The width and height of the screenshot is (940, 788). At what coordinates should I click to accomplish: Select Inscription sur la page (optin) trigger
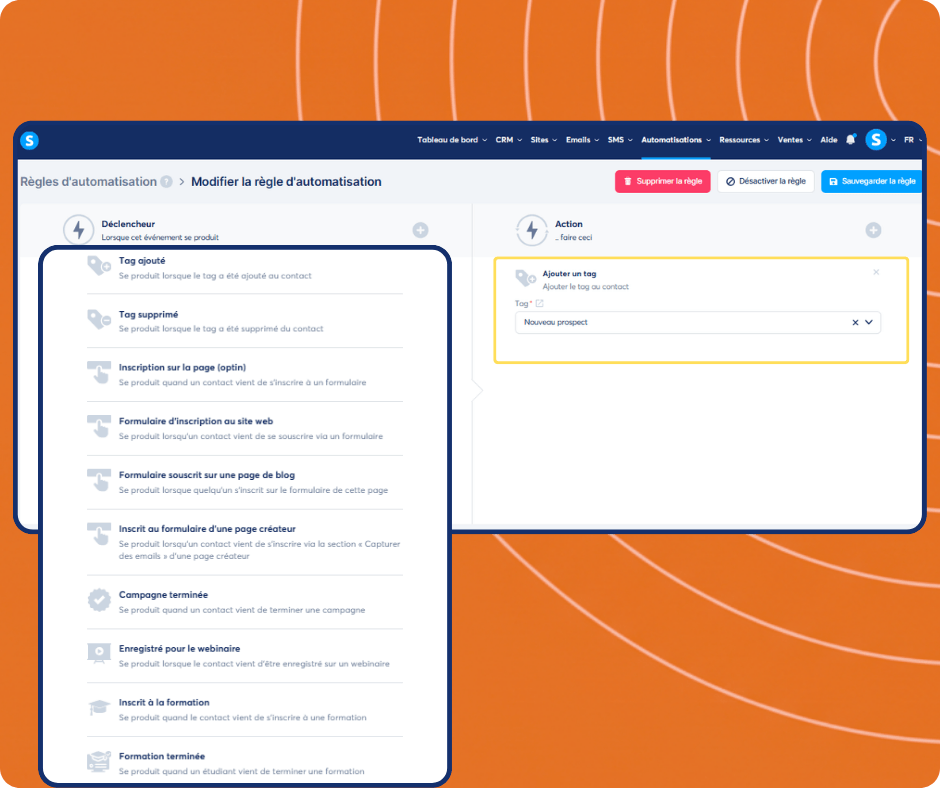(245, 374)
